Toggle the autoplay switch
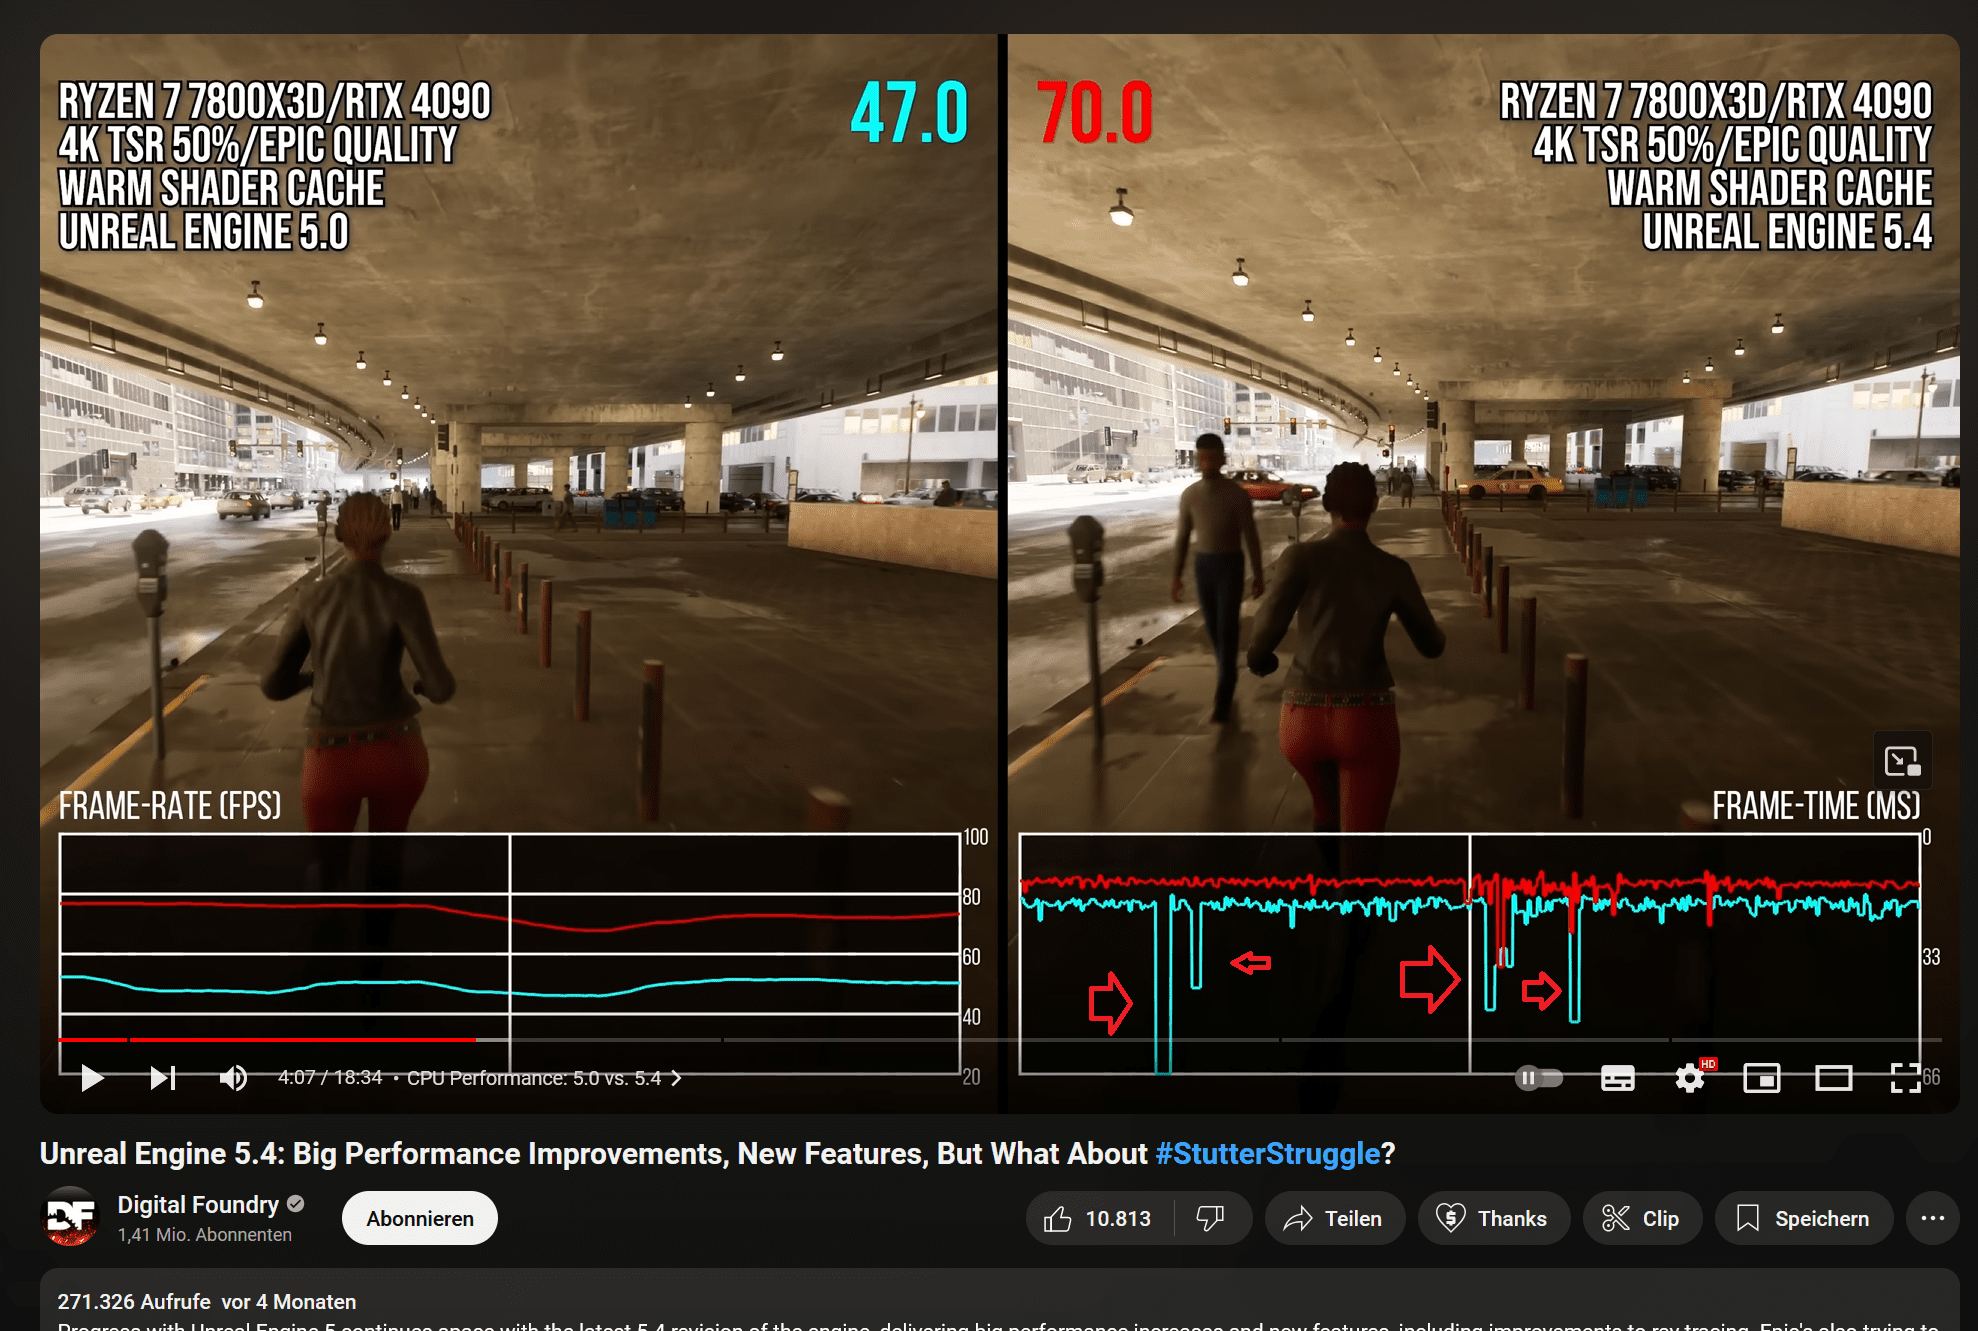This screenshot has width=1978, height=1331. (x=1539, y=1078)
